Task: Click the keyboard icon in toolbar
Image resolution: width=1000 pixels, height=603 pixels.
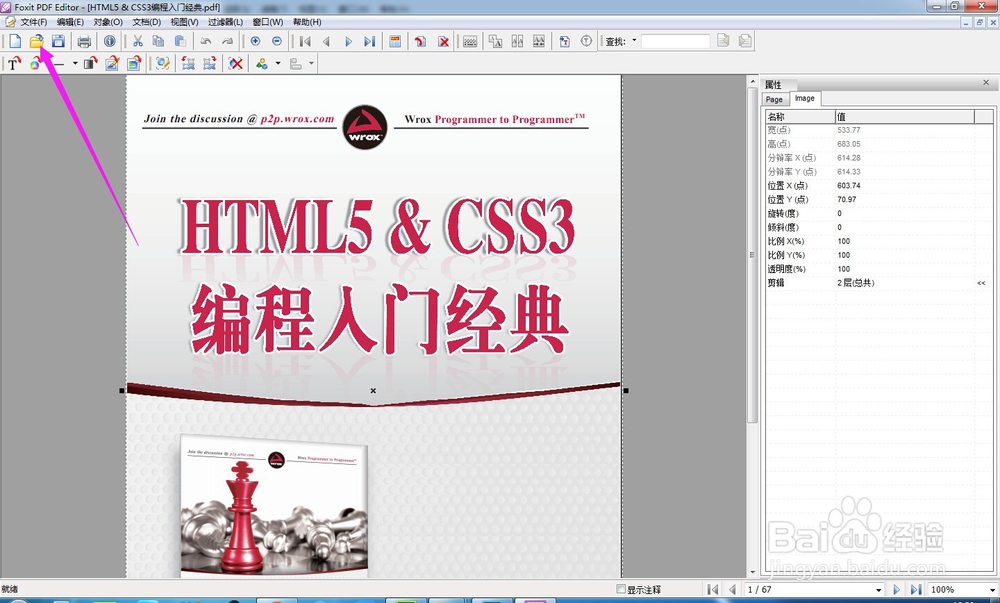Action: tap(470, 41)
